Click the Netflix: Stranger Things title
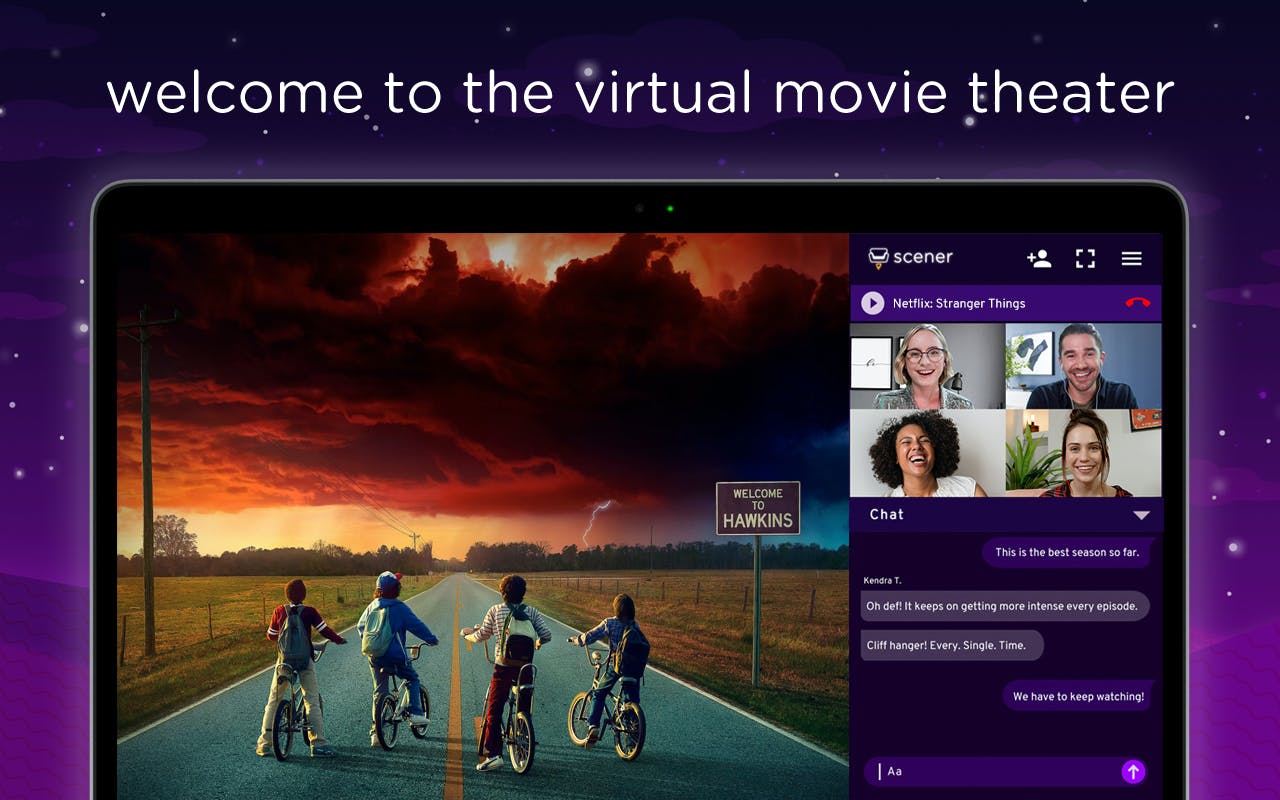Screen dimensions: 1280x800 pyautogui.click(x=959, y=303)
